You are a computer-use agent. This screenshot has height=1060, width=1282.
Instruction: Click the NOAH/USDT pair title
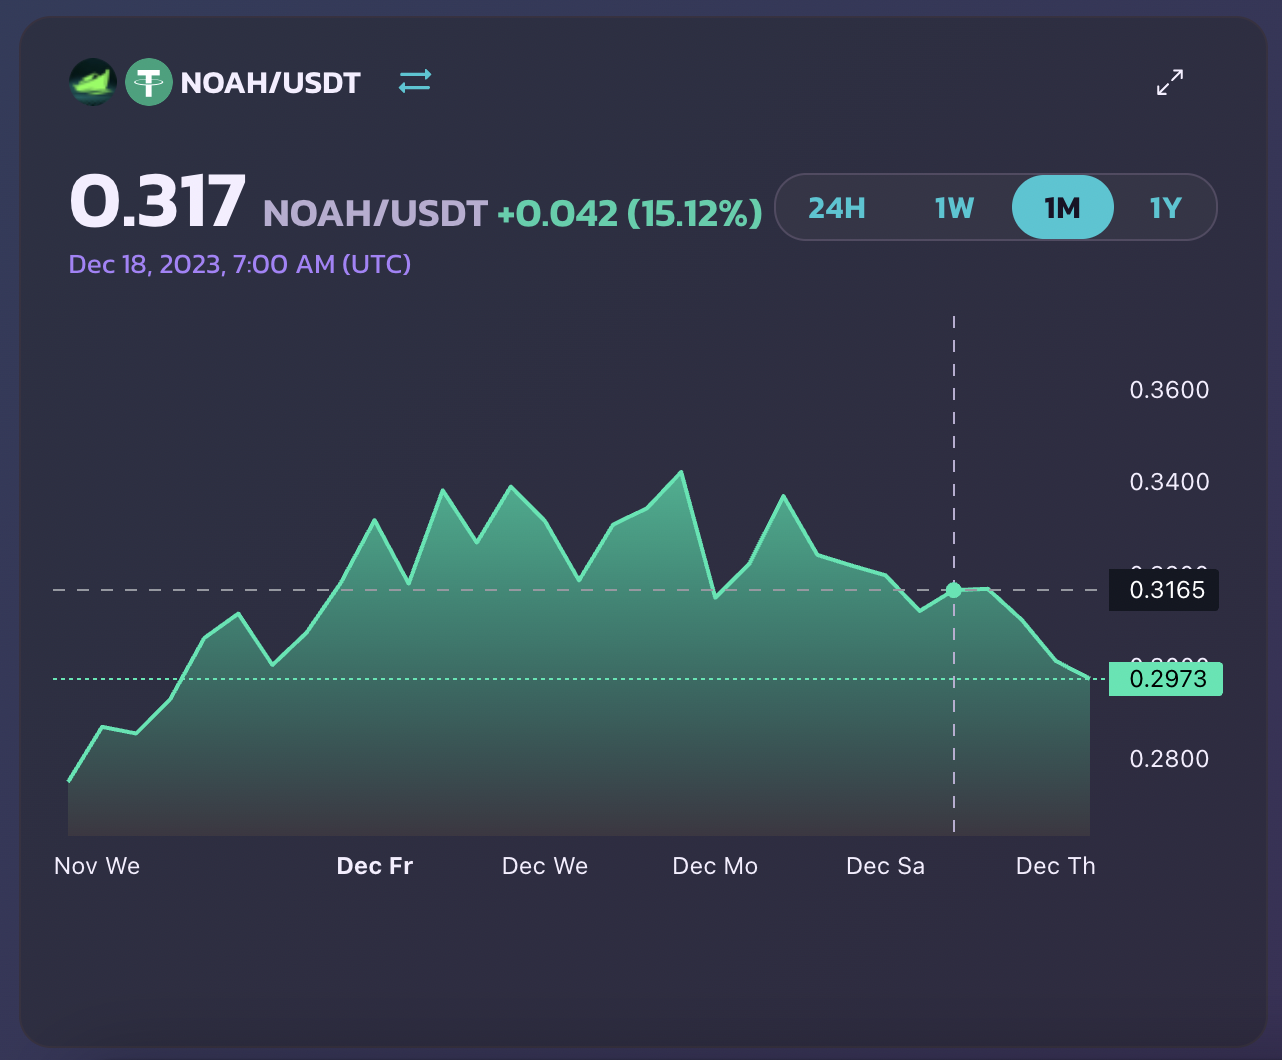point(270,82)
